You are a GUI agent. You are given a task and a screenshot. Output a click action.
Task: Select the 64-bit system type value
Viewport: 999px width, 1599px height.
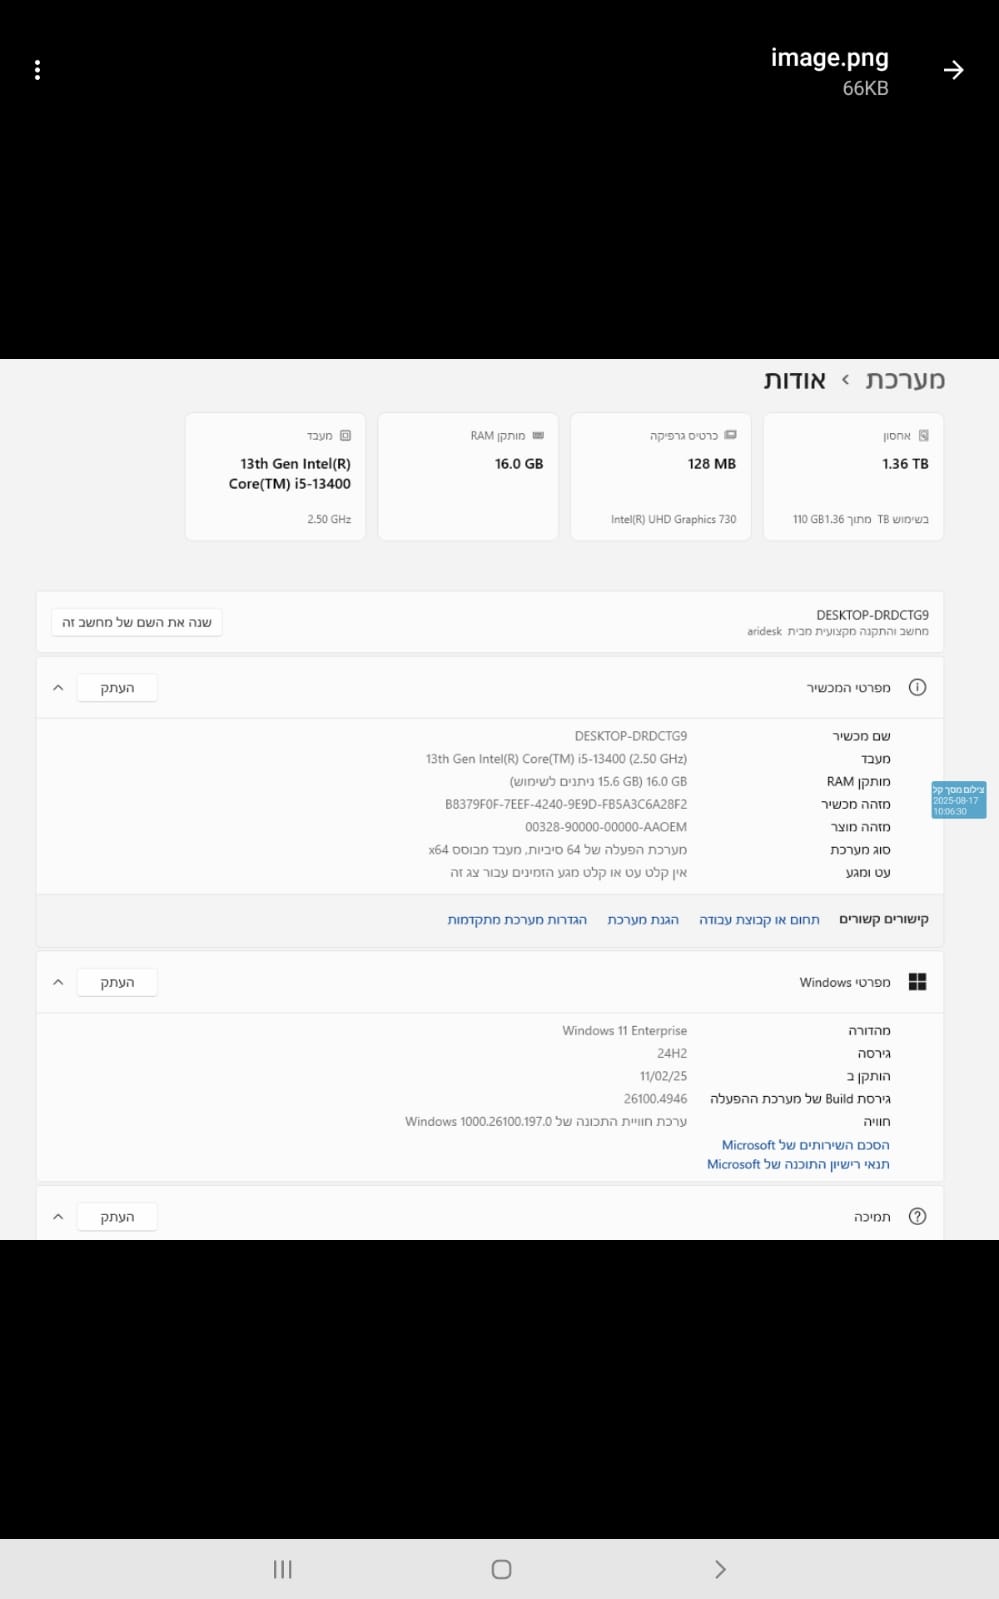point(558,850)
